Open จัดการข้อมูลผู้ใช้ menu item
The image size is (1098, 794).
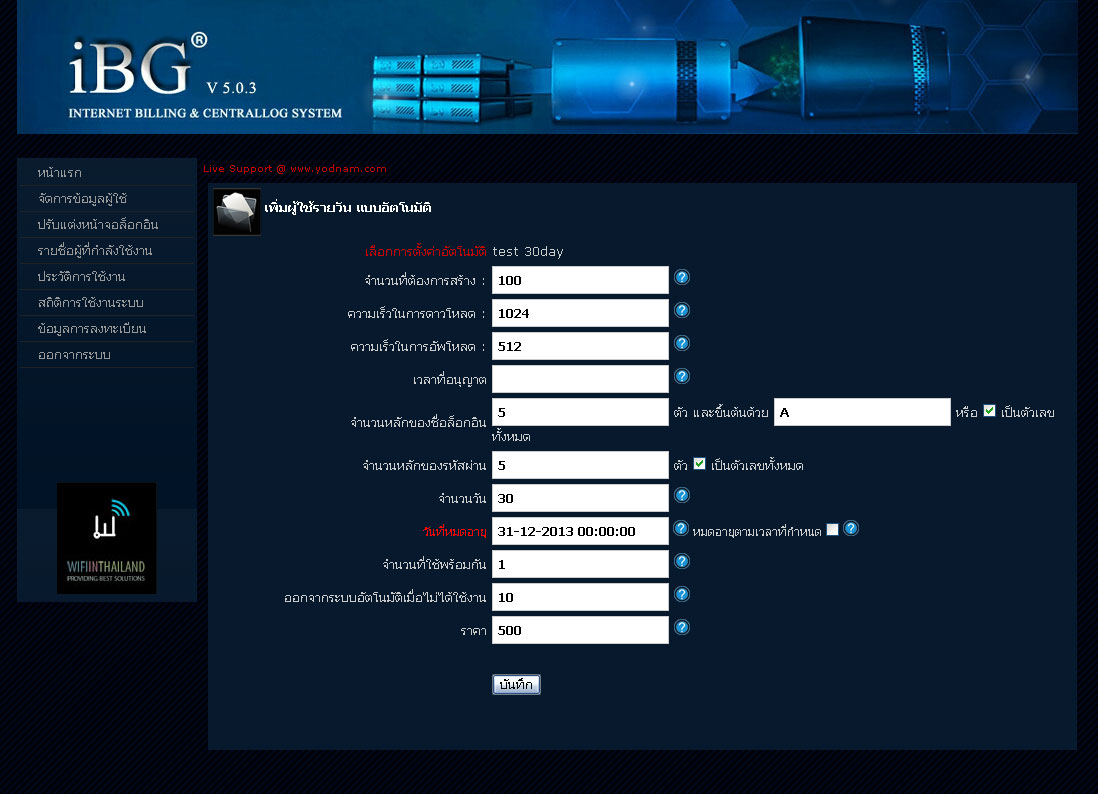pyautogui.click(x=106, y=199)
